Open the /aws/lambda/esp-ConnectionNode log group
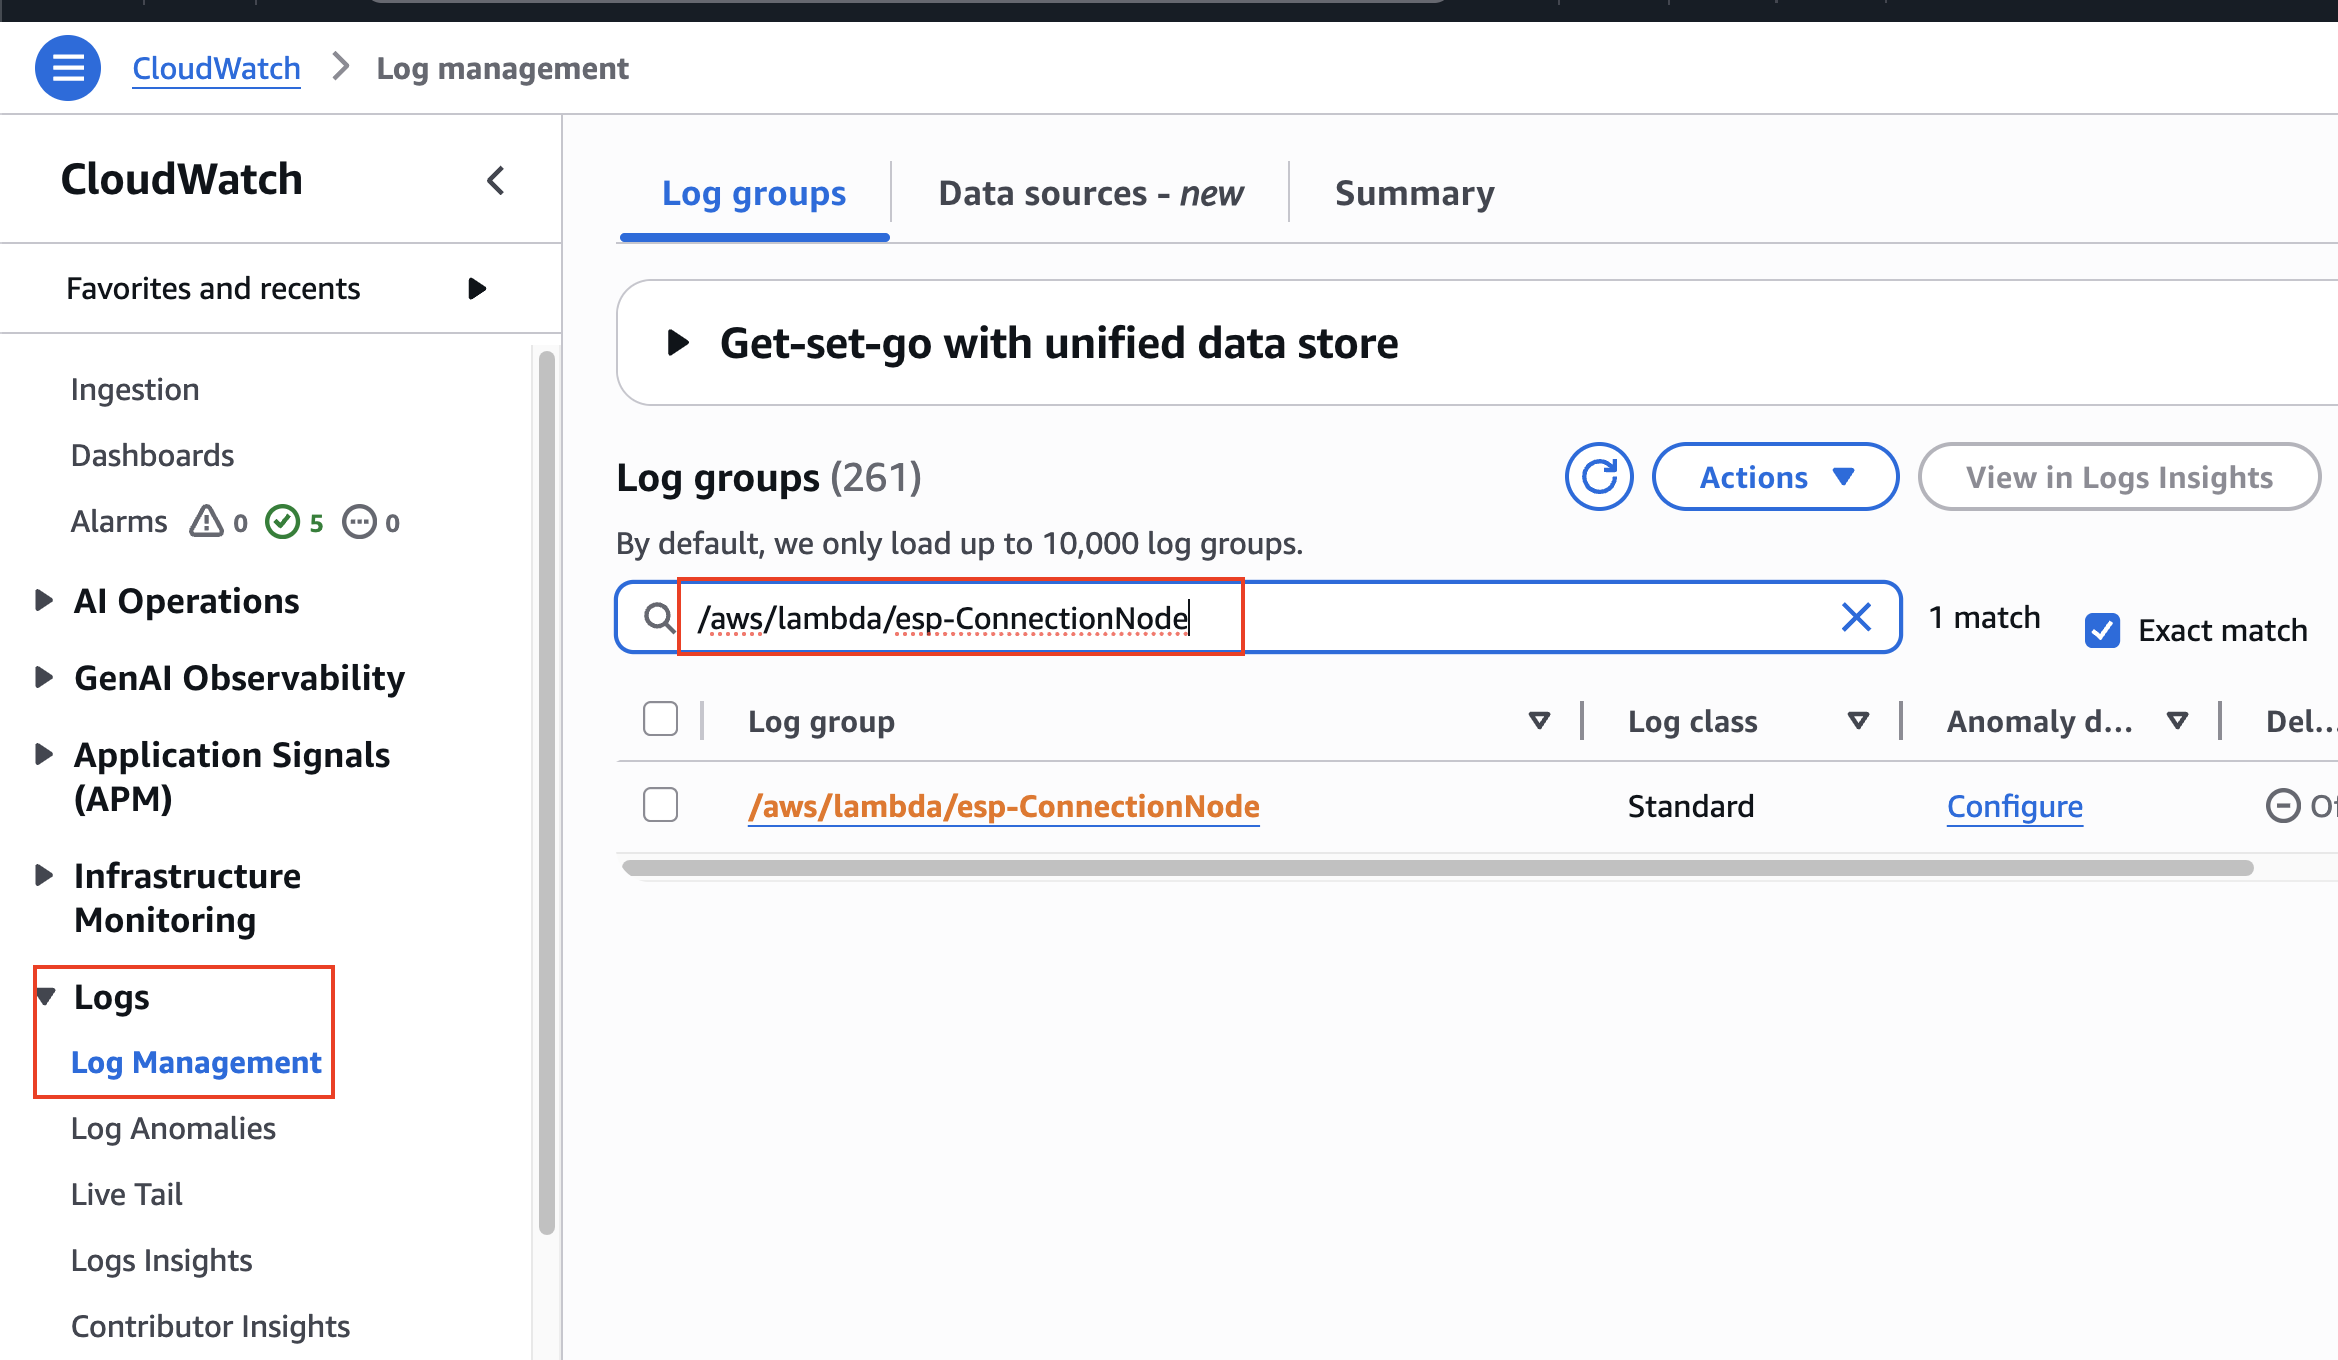The height and width of the screenshot is (1360, 2338). tap(1003, 806)
